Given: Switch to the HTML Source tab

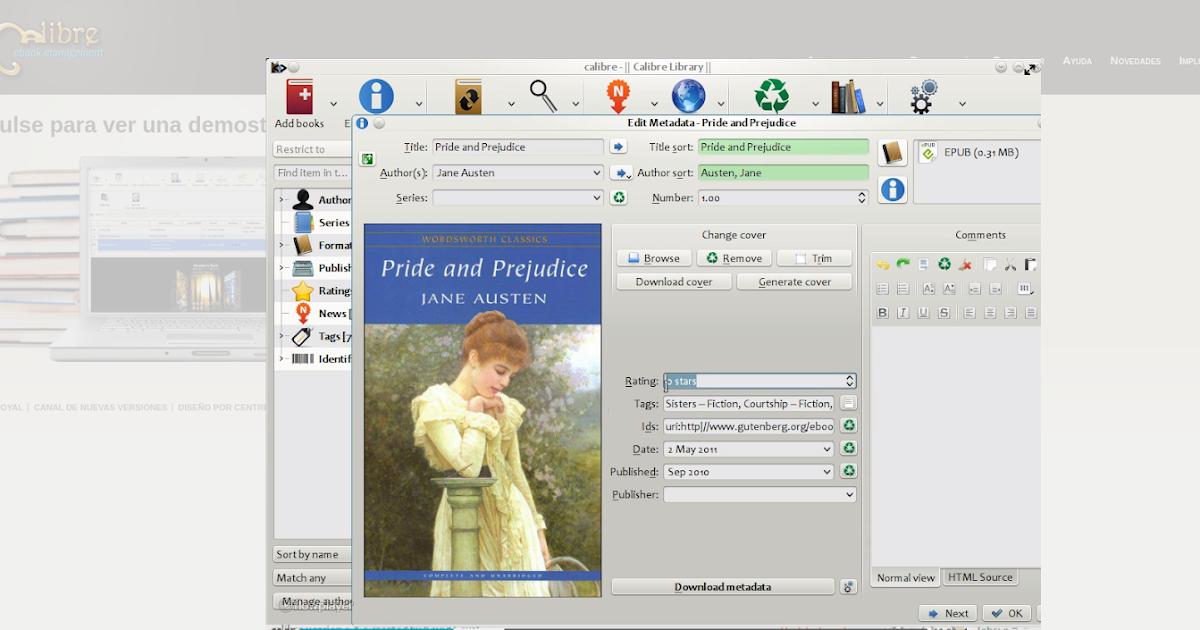Looking at the screenshot, I should click(x=980, y=577).
